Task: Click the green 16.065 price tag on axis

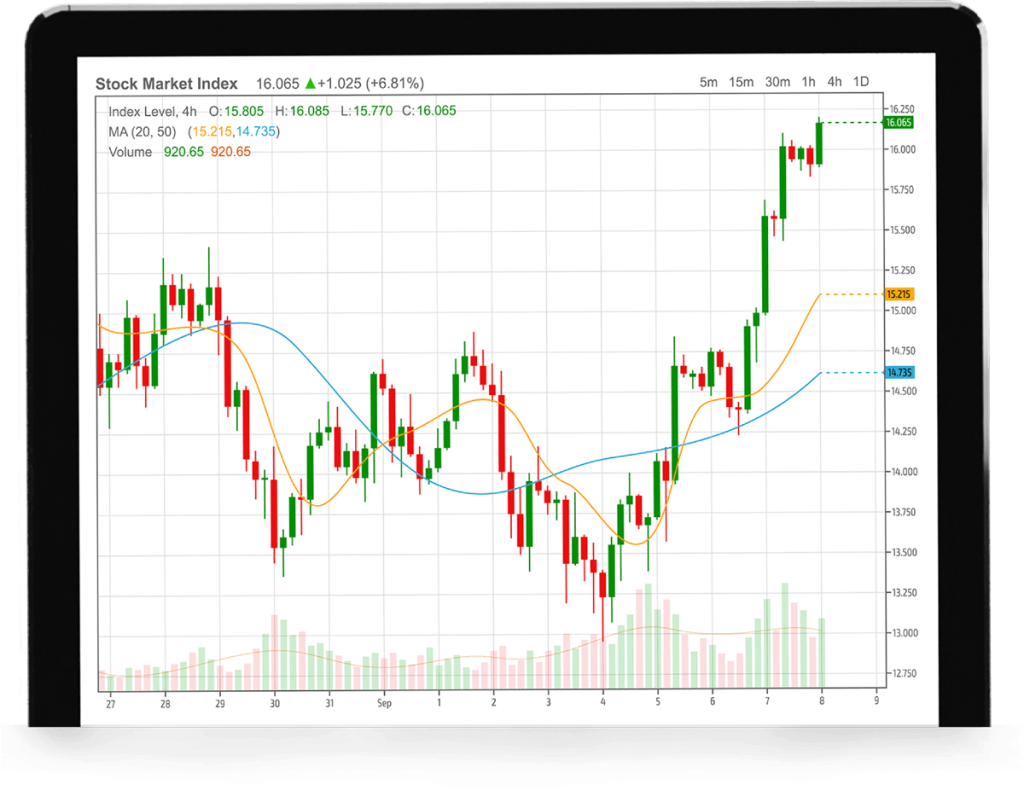Action: pyautogui.click(x=899, y=123)
